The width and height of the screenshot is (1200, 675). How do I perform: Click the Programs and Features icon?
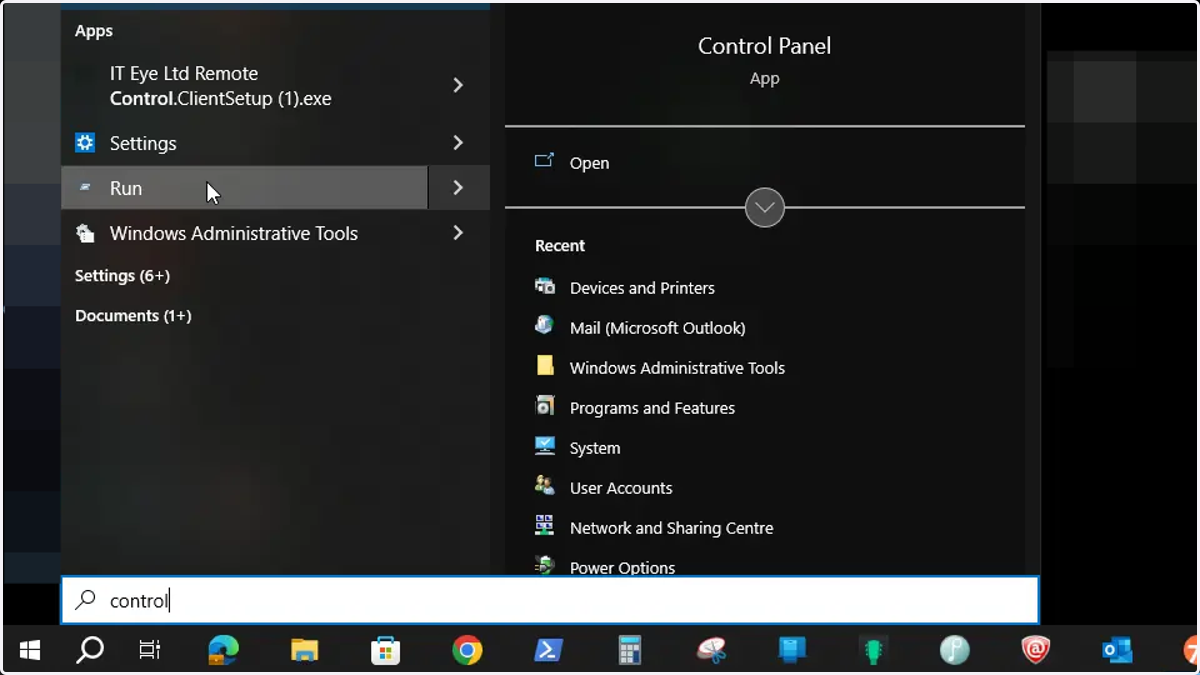[x=545, y=406]
